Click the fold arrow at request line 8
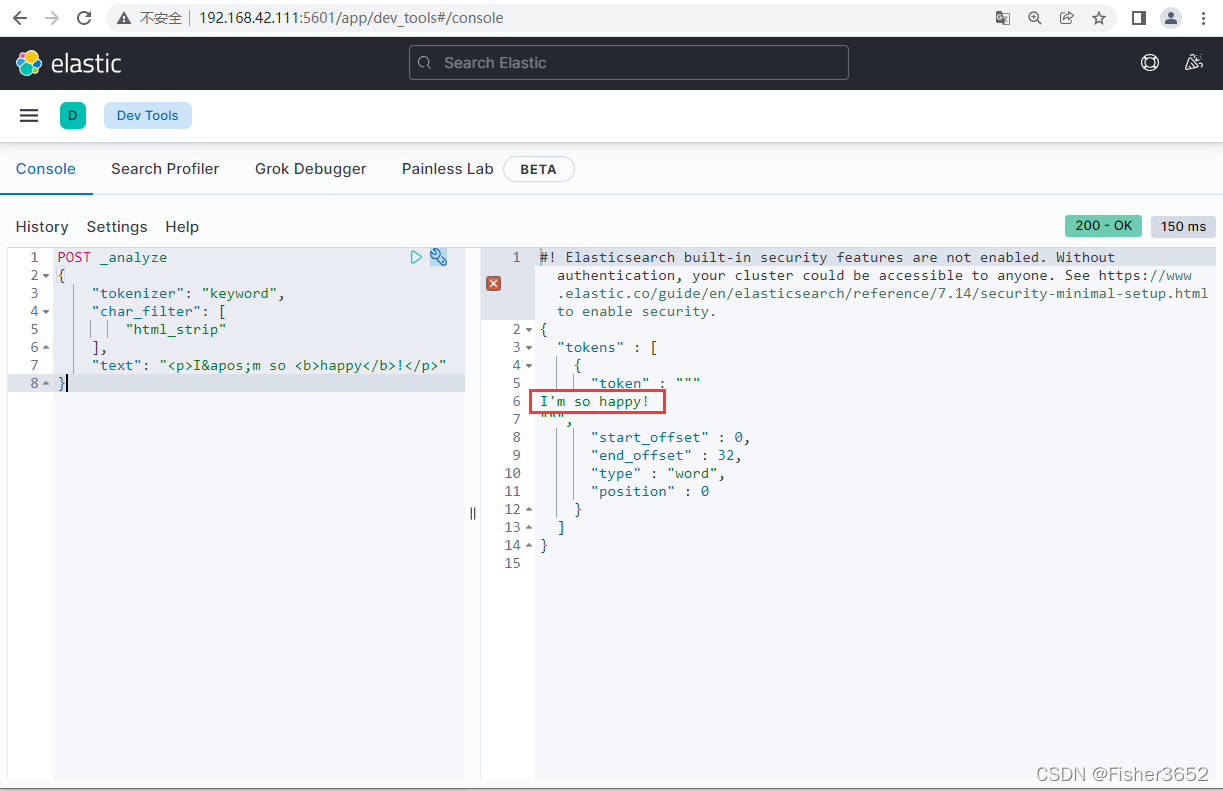 pyautogui.click(x=46, y=384)
